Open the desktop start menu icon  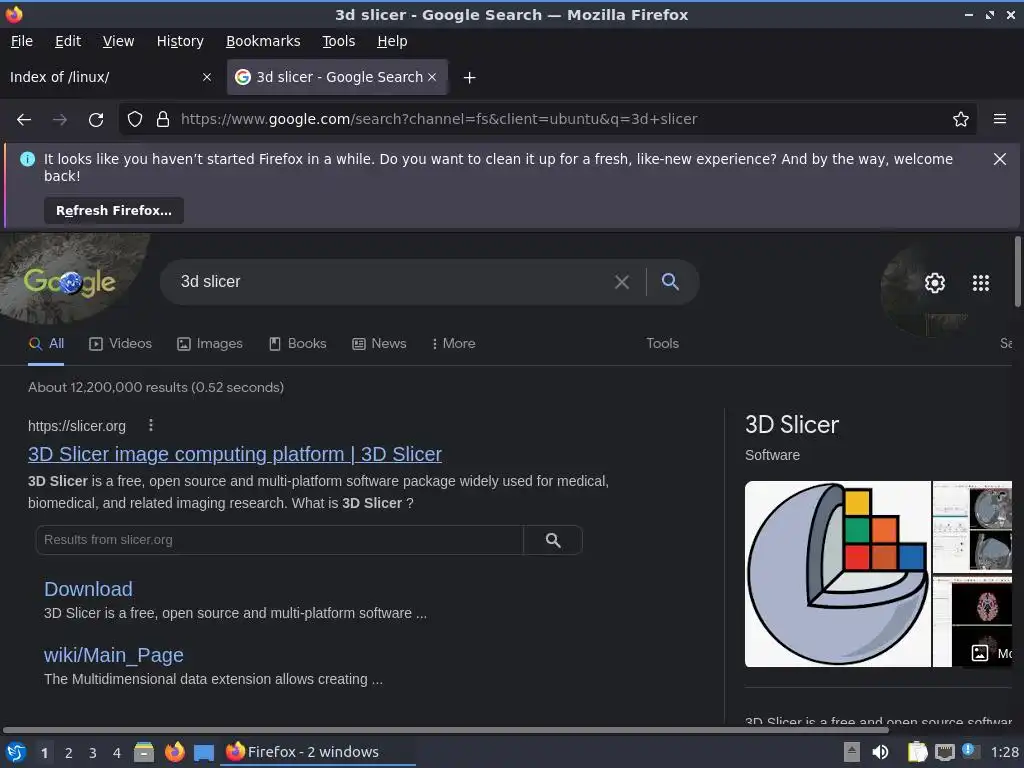[x=16, y=752]
